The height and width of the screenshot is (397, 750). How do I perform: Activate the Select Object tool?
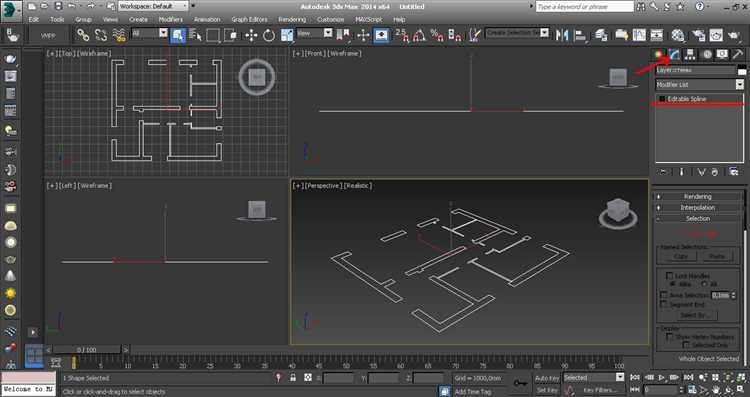click(178, 35)
